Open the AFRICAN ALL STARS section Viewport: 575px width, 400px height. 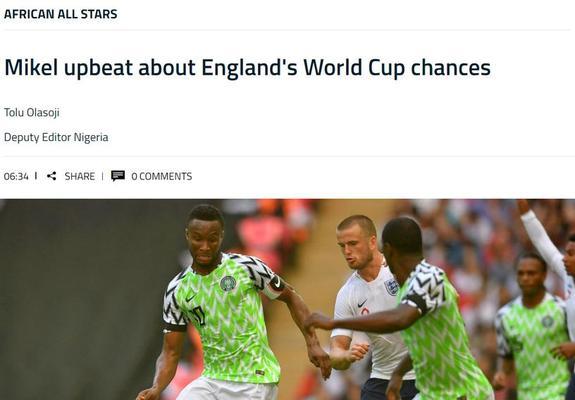click(x=61, y=14)
